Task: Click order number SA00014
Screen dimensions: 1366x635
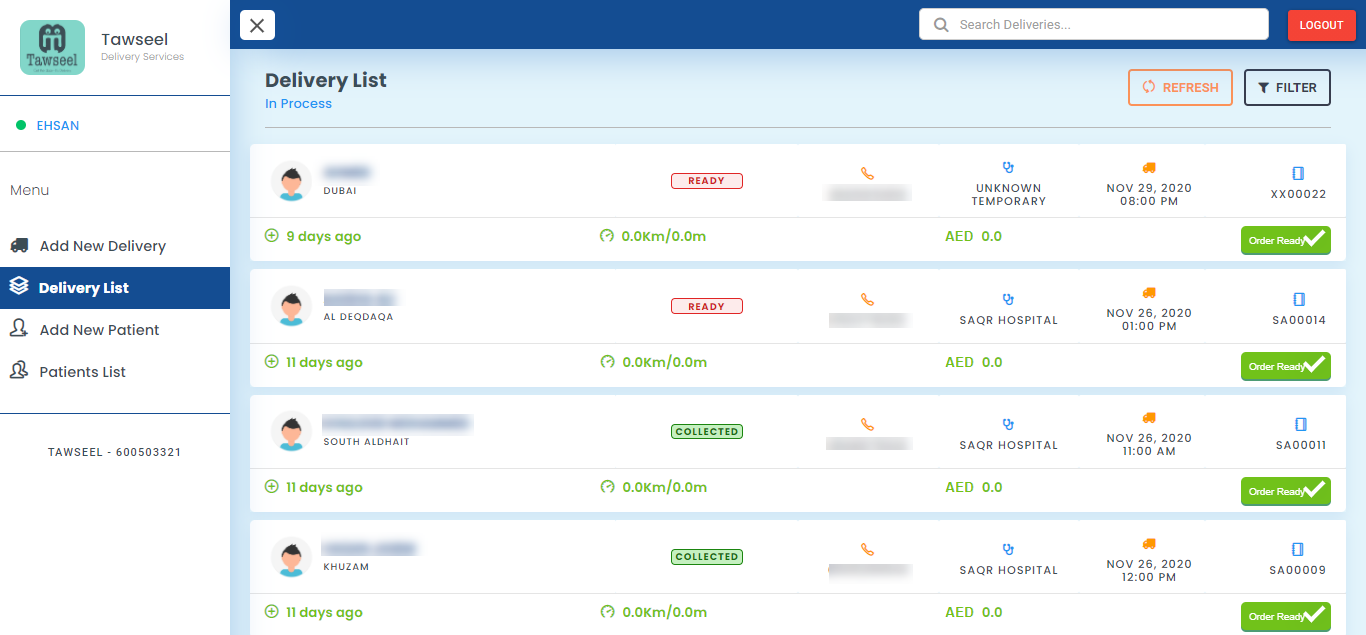Action: click(x=1300, y=320)
